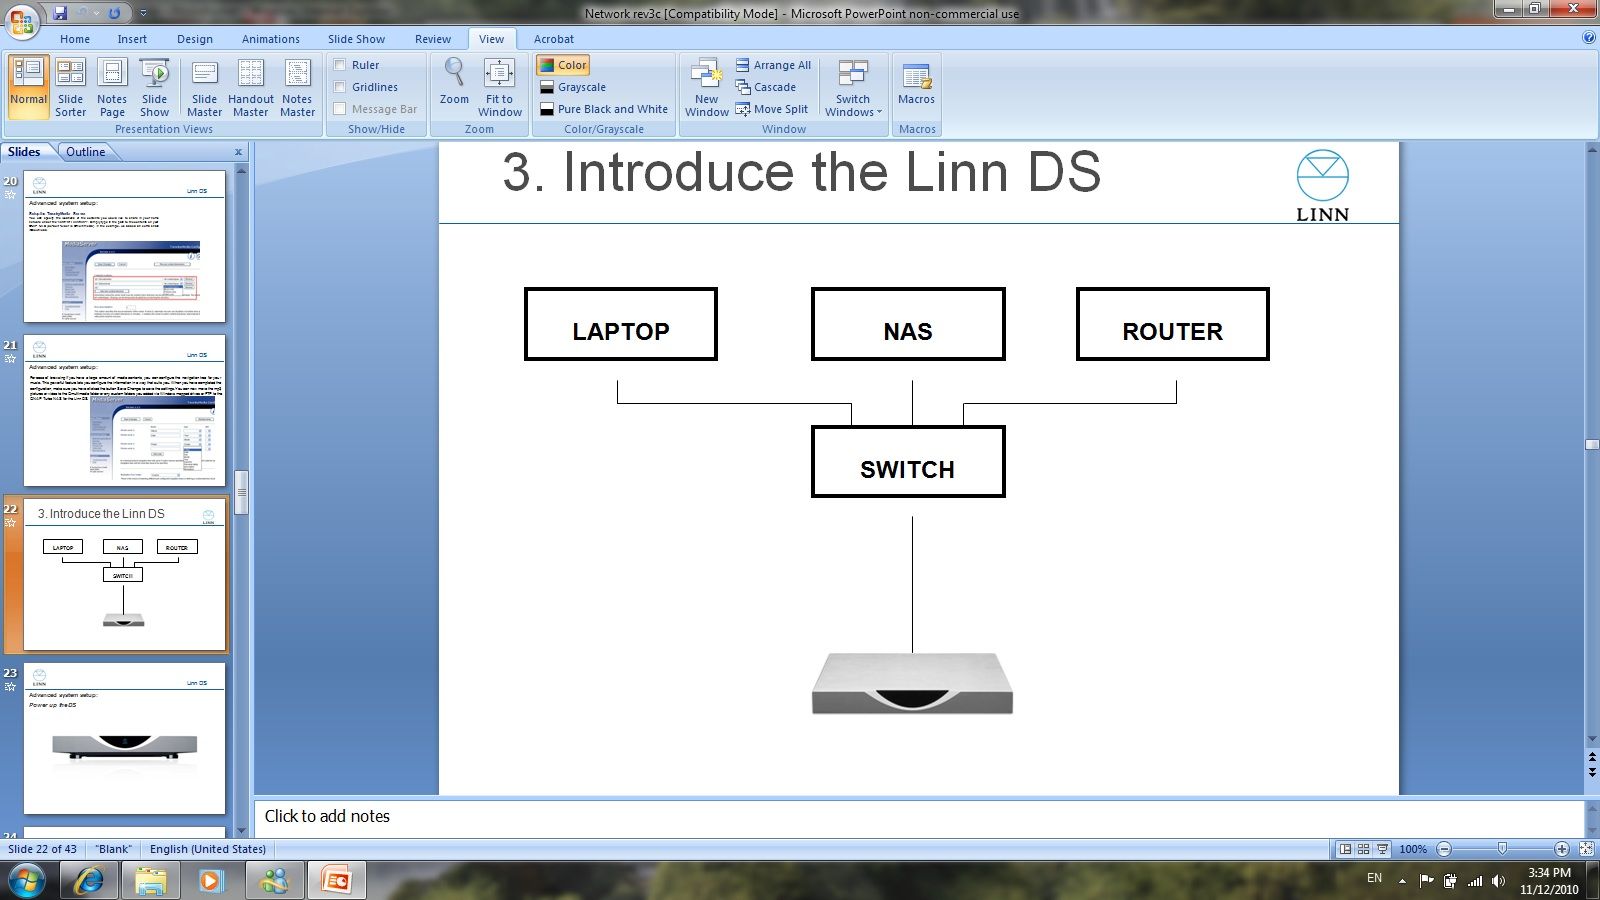Open Macros dialog
The height and width of the screenshot is (900, 1600).
[x=916, y=82]
